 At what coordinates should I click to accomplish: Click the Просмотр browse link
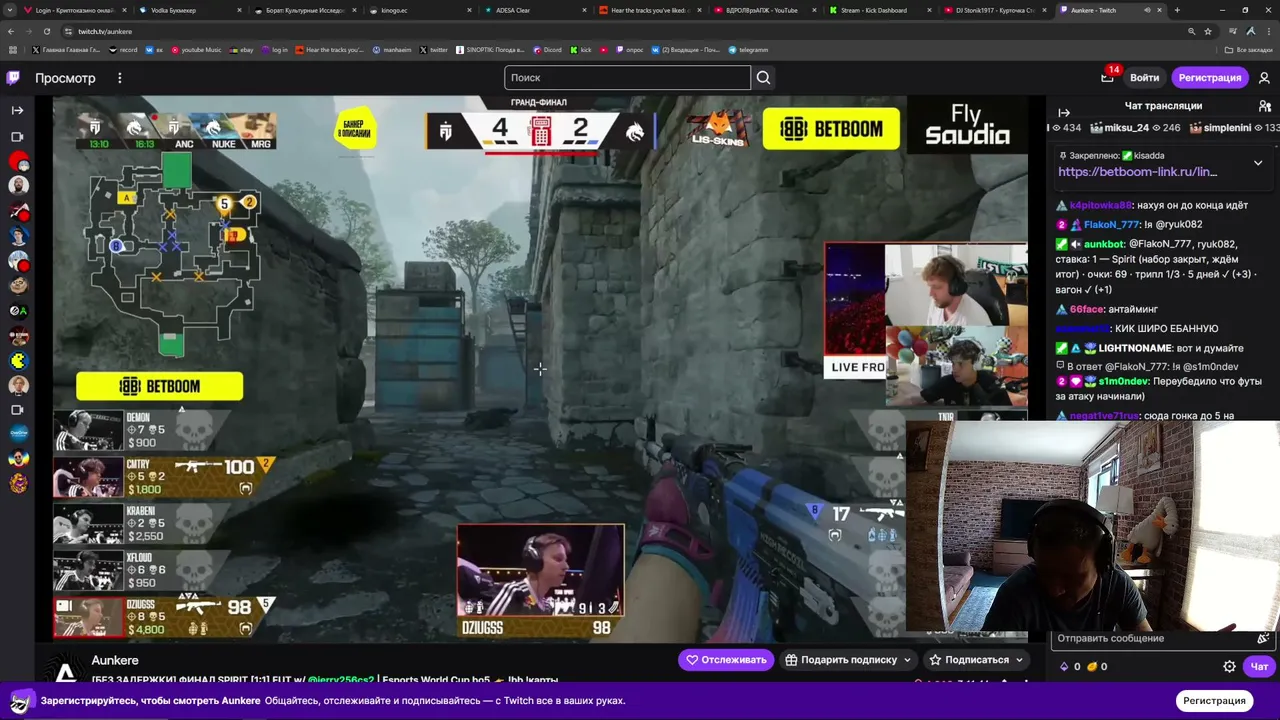(65, 78)
